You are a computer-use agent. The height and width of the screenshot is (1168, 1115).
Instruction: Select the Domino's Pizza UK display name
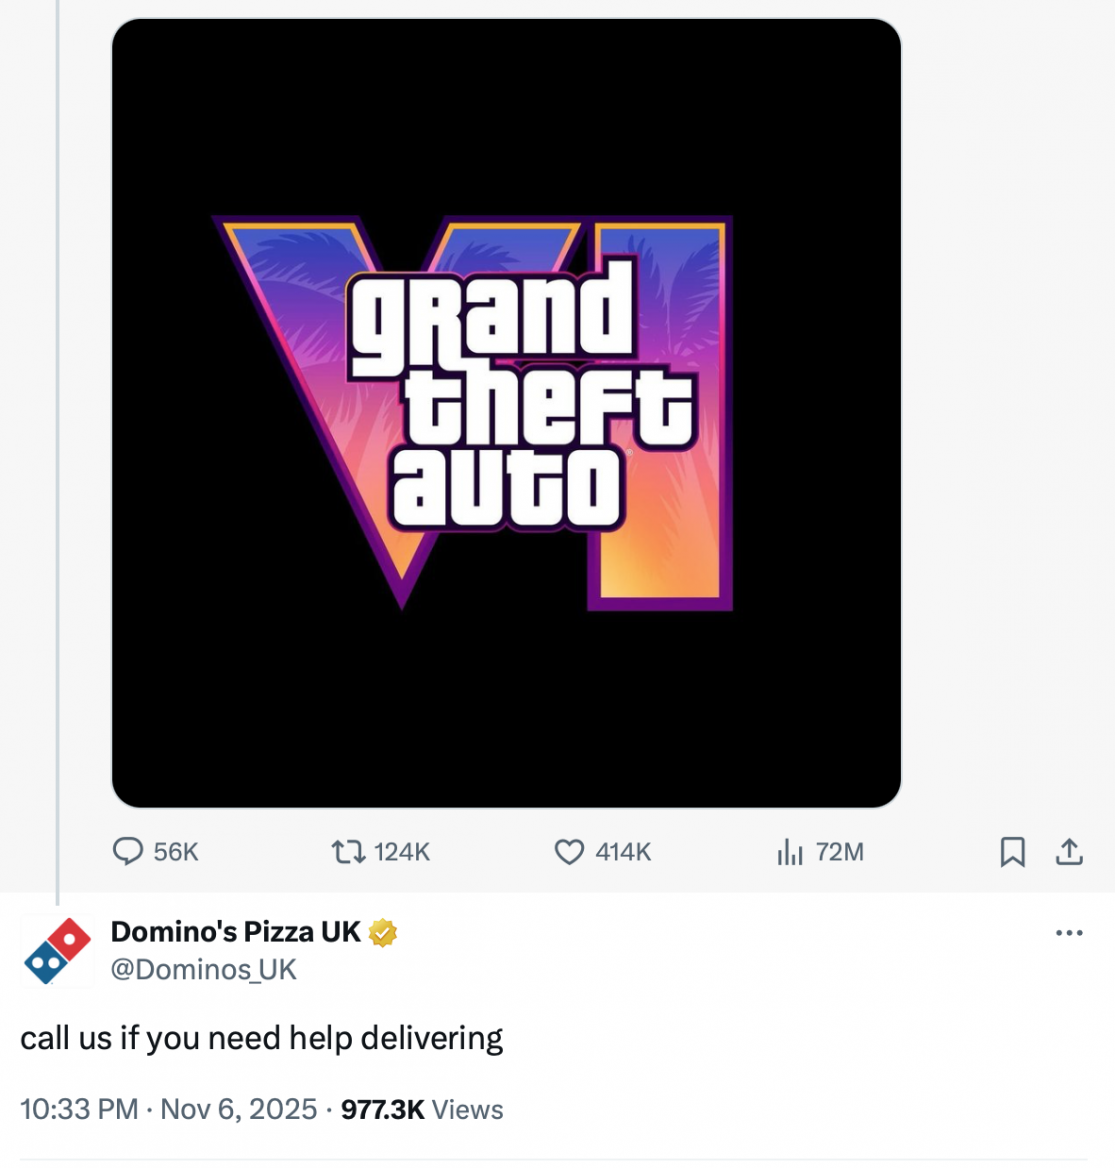tap(236, 931)
